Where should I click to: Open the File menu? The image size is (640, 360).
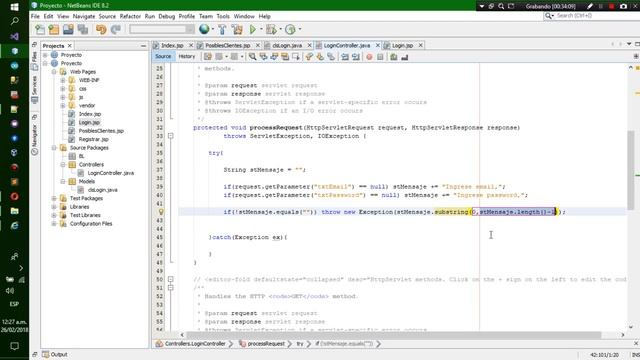[x=35, y=16]
